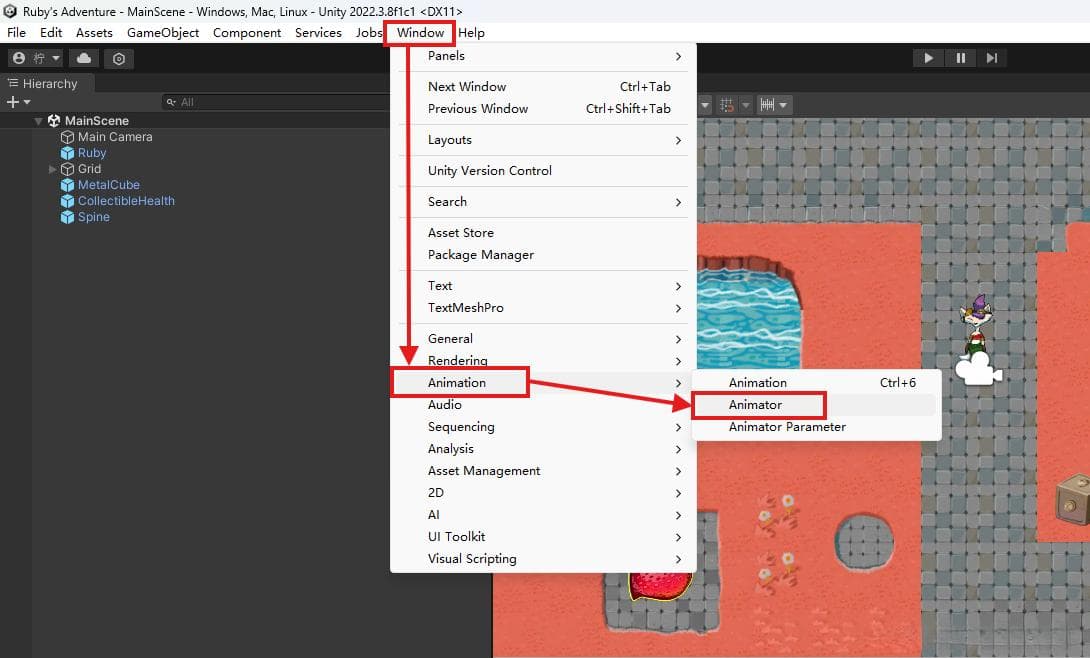The image size is (1090, 658).
Task: Open the Component menu
Action: [247, 33]
